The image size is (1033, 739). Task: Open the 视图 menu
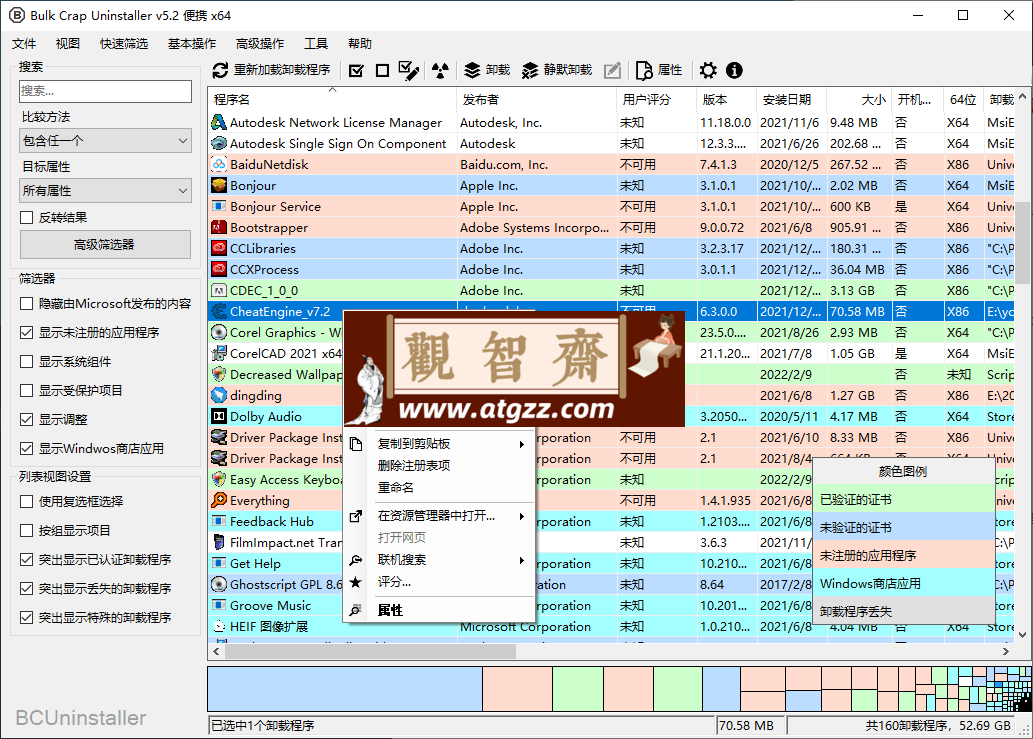tap(68, 43)
